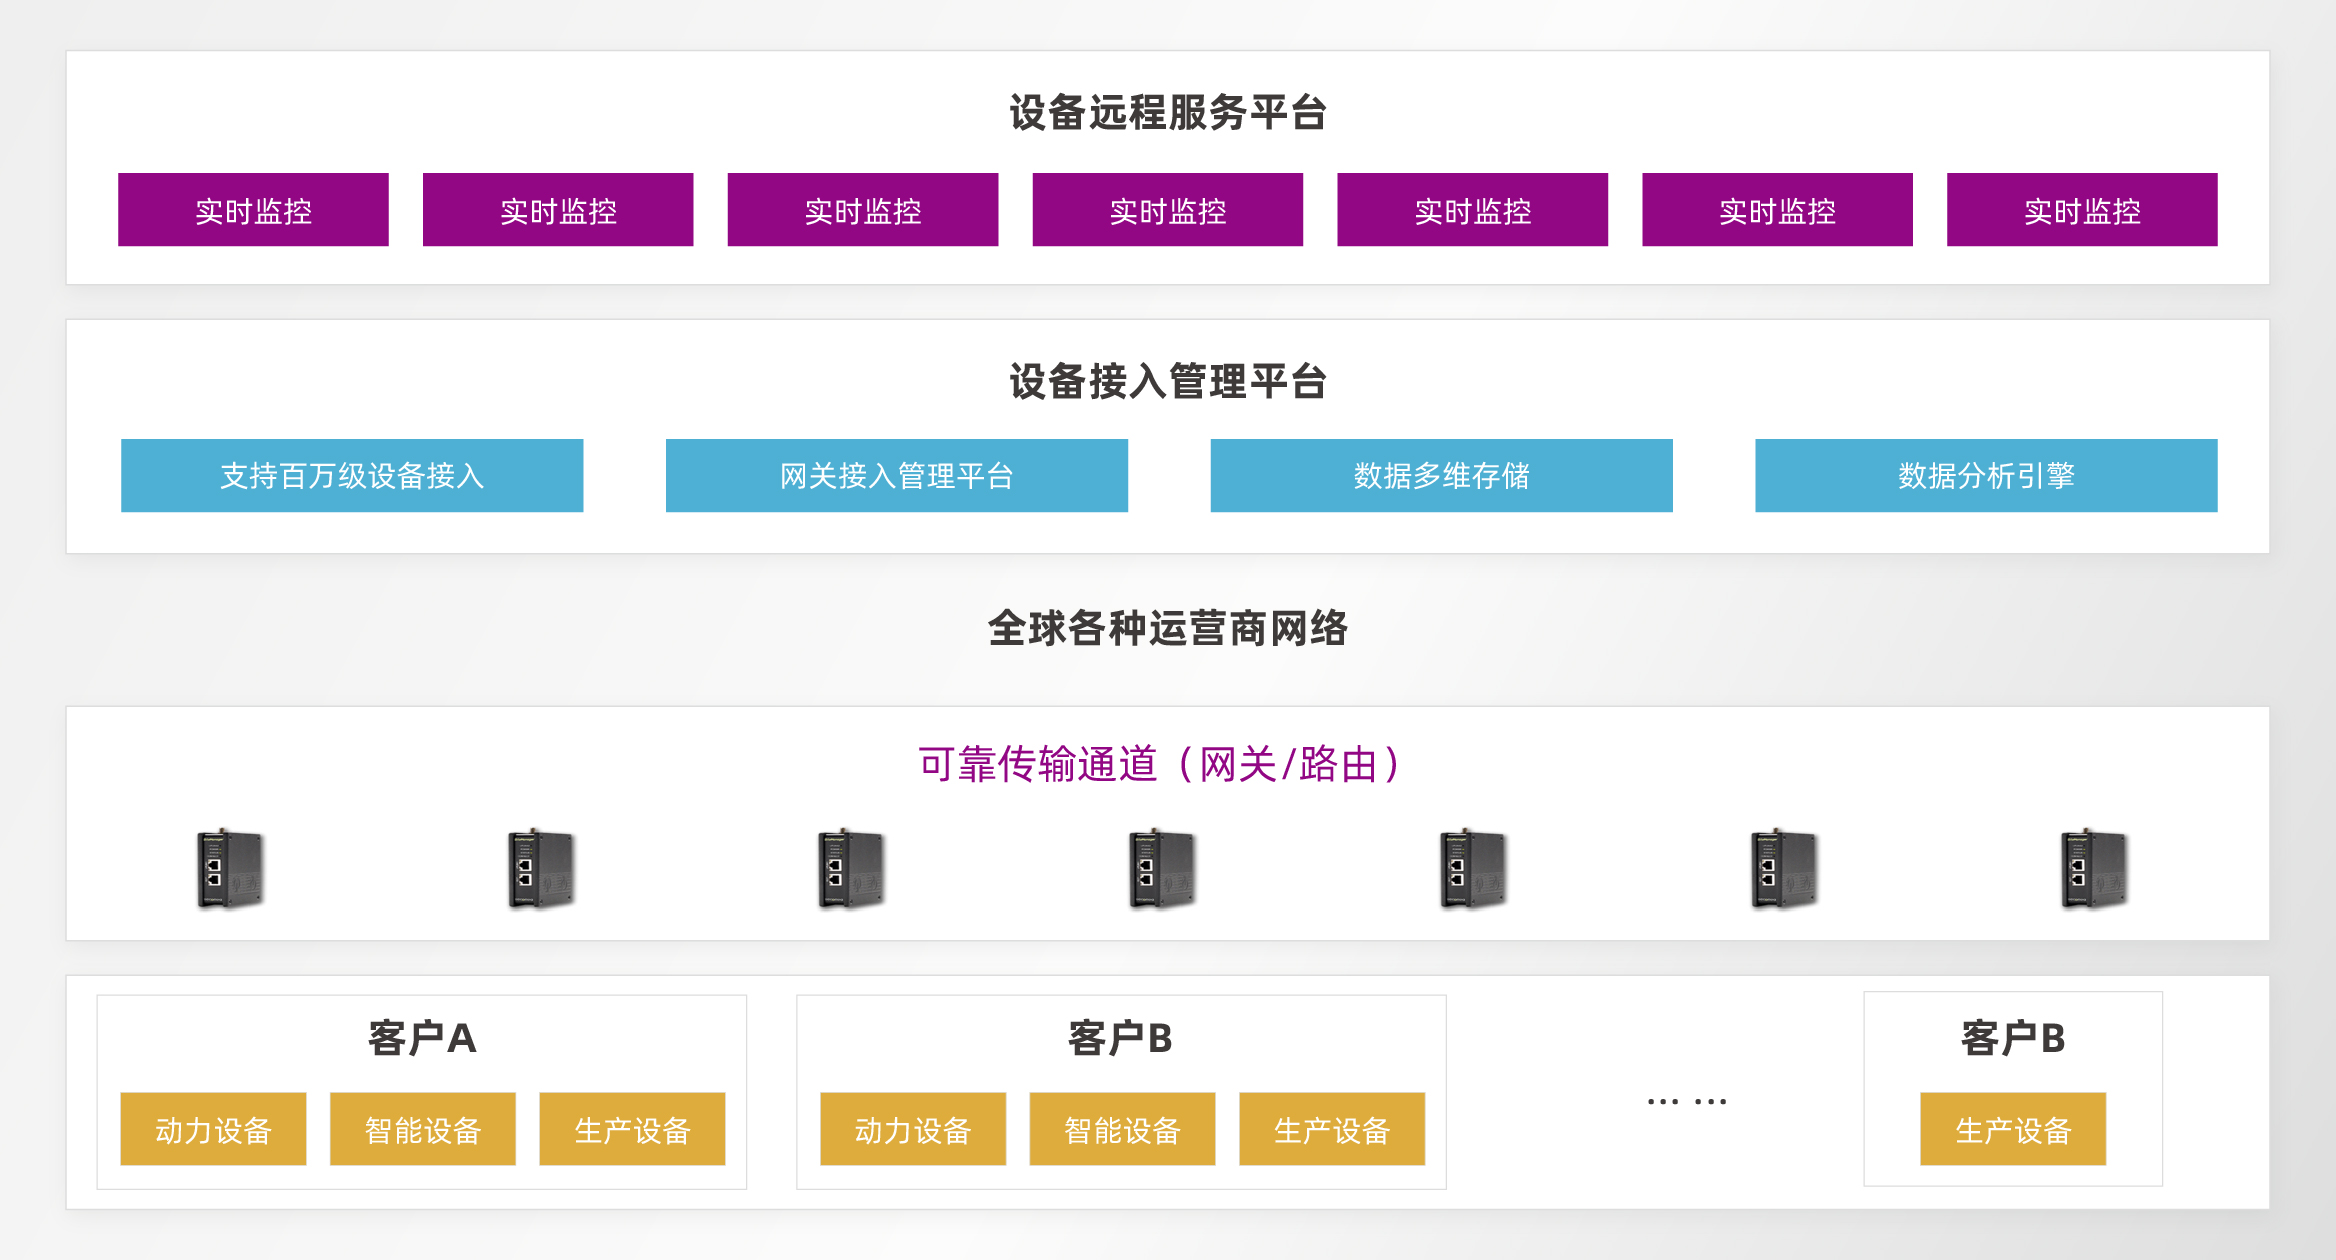Image resolution: width=2336 pixels, height=1260 pixels.
Task: Click the last gateway device icon
Action: click(x=2095, y=868)
